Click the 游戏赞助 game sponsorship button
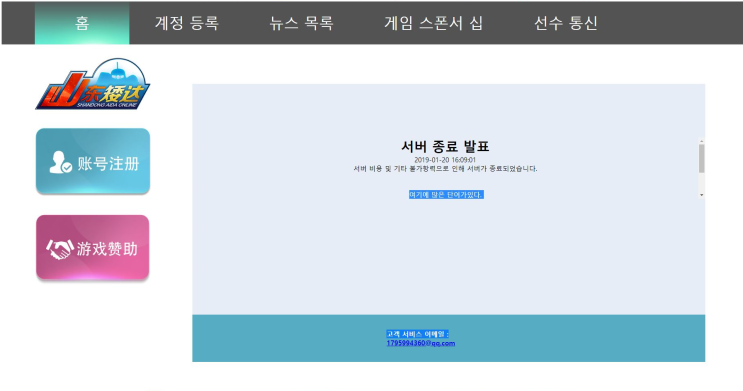743x391 pixels. point(93,247)
